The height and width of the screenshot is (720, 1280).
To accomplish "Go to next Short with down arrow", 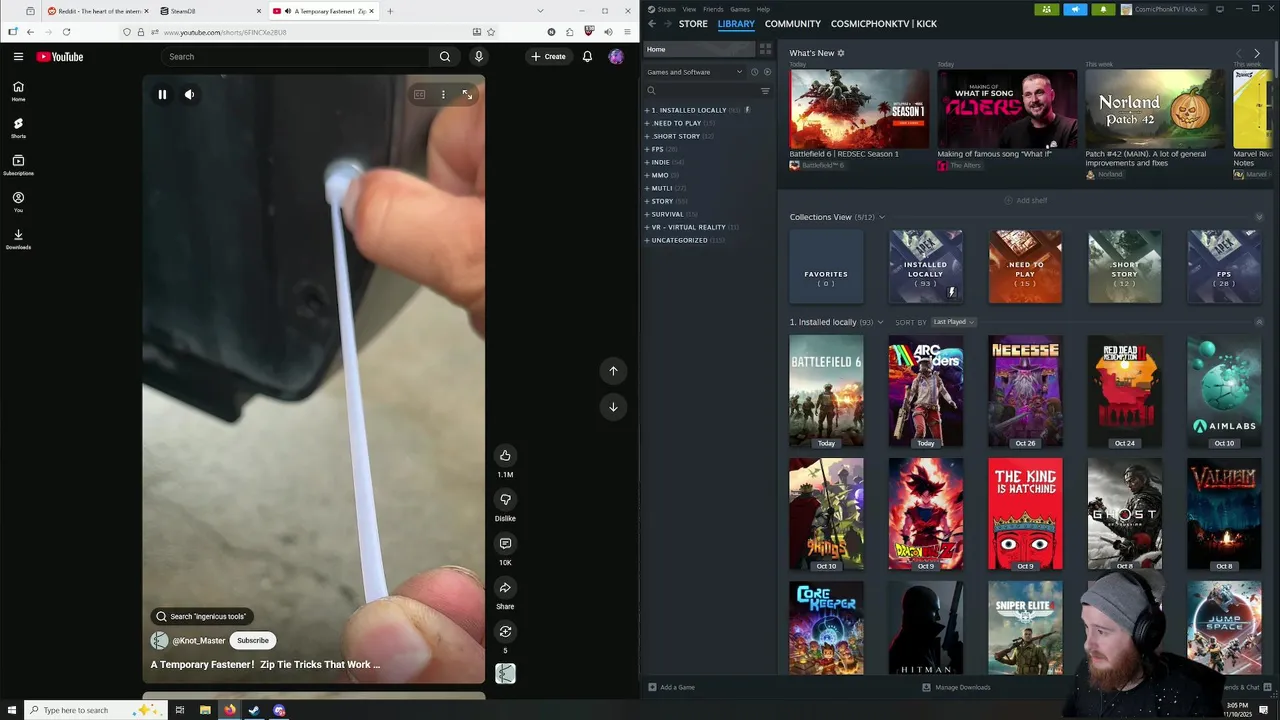I will coord(613,407).
